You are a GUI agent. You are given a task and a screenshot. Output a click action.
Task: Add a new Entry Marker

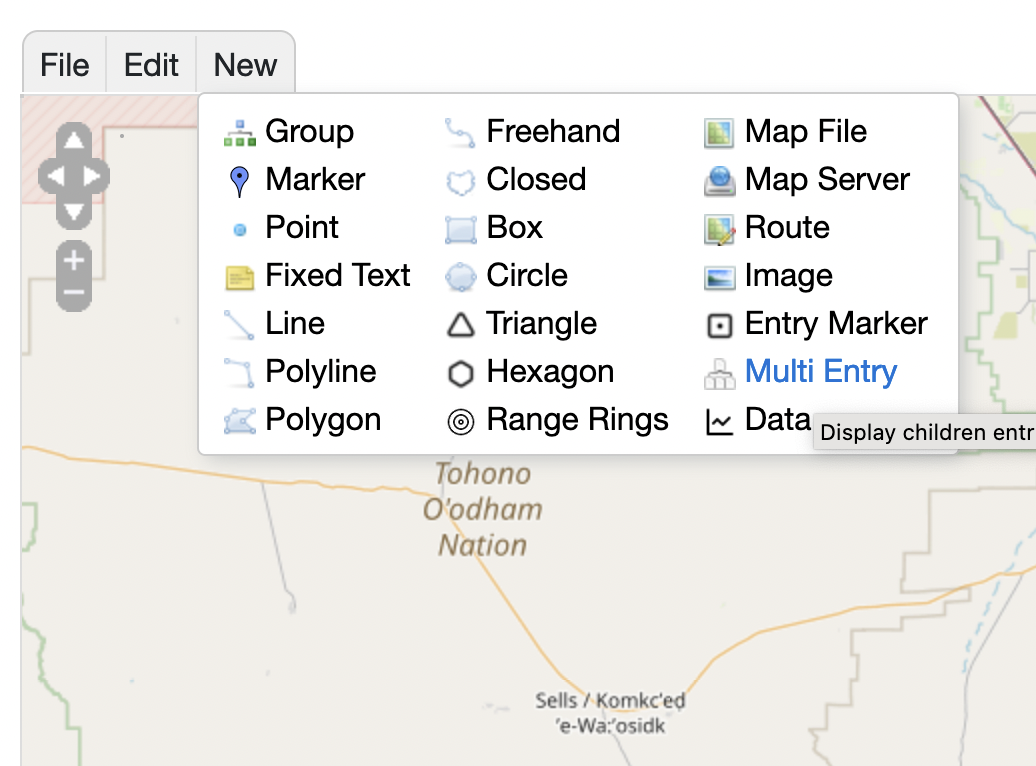click(x=835, y=324)
